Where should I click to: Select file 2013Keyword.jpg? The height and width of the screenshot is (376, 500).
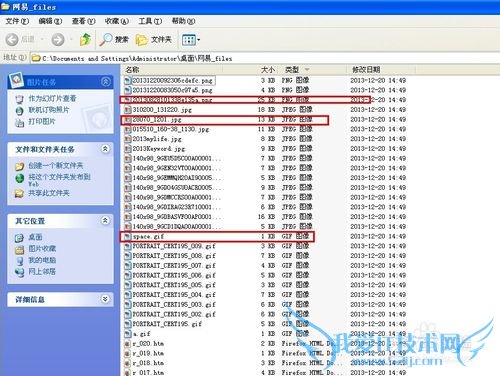pyautogui.click(x=159, y=148)
